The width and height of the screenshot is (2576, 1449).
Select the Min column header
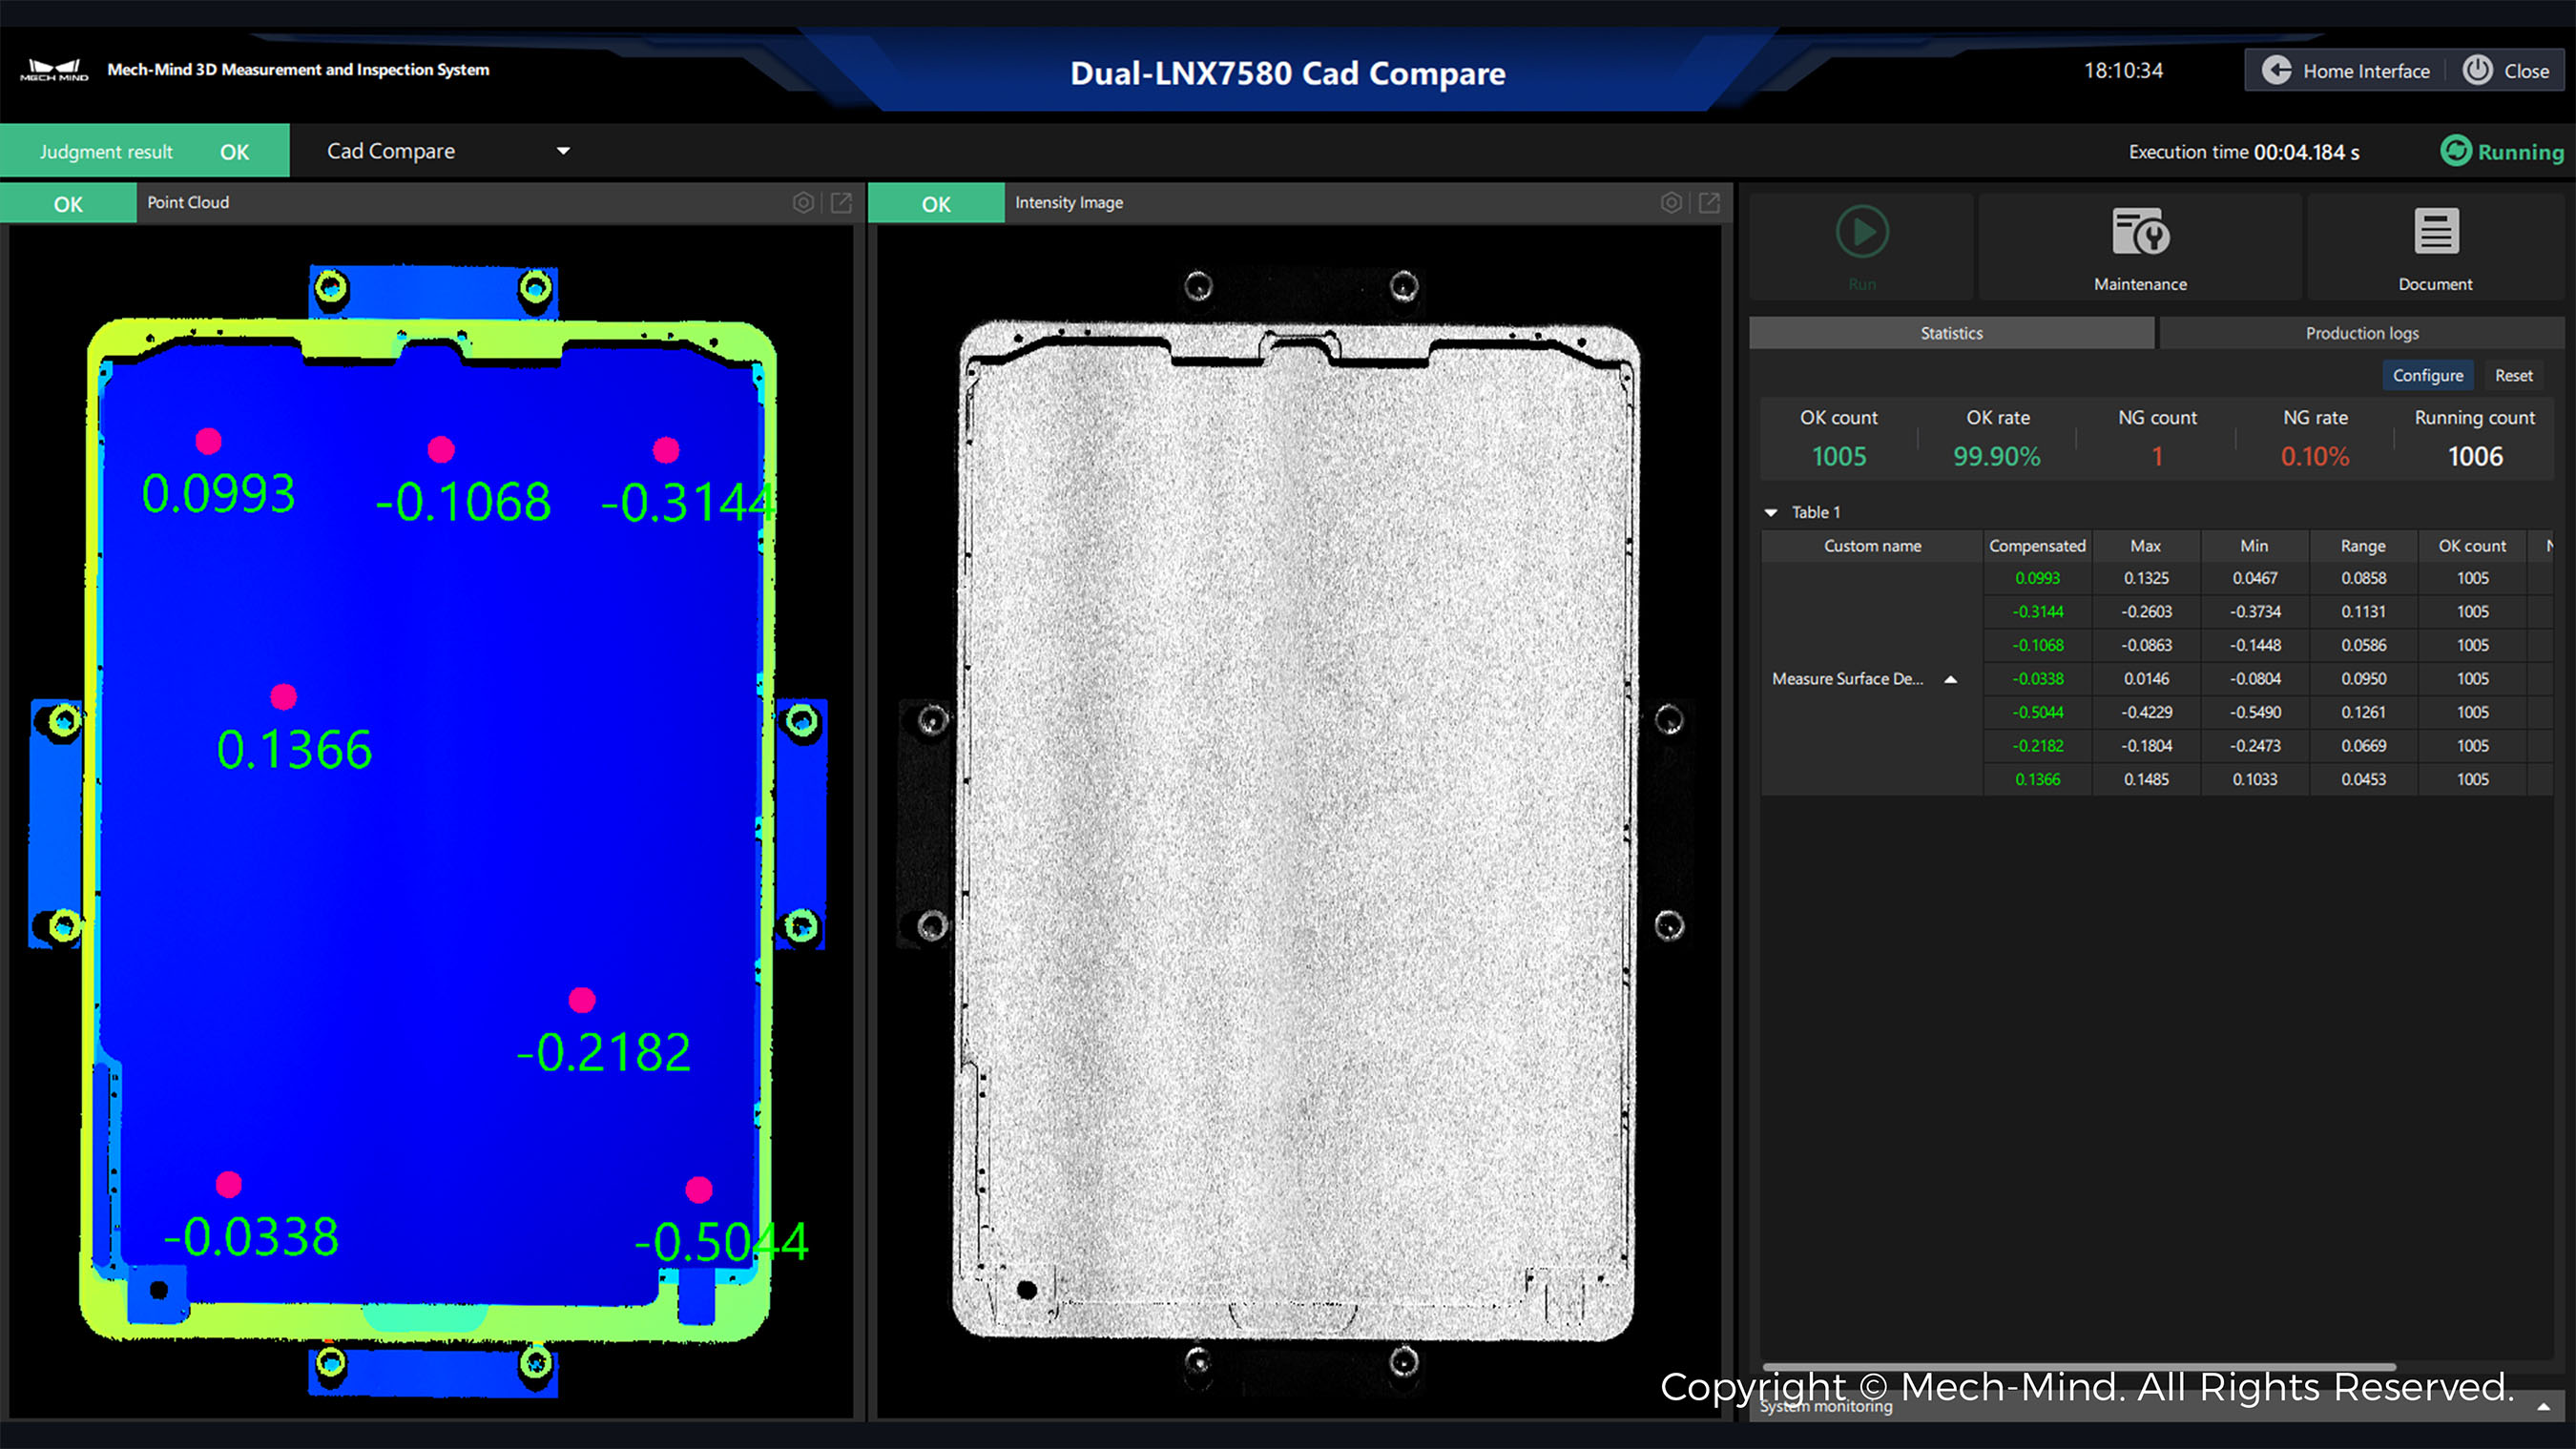2254,546
